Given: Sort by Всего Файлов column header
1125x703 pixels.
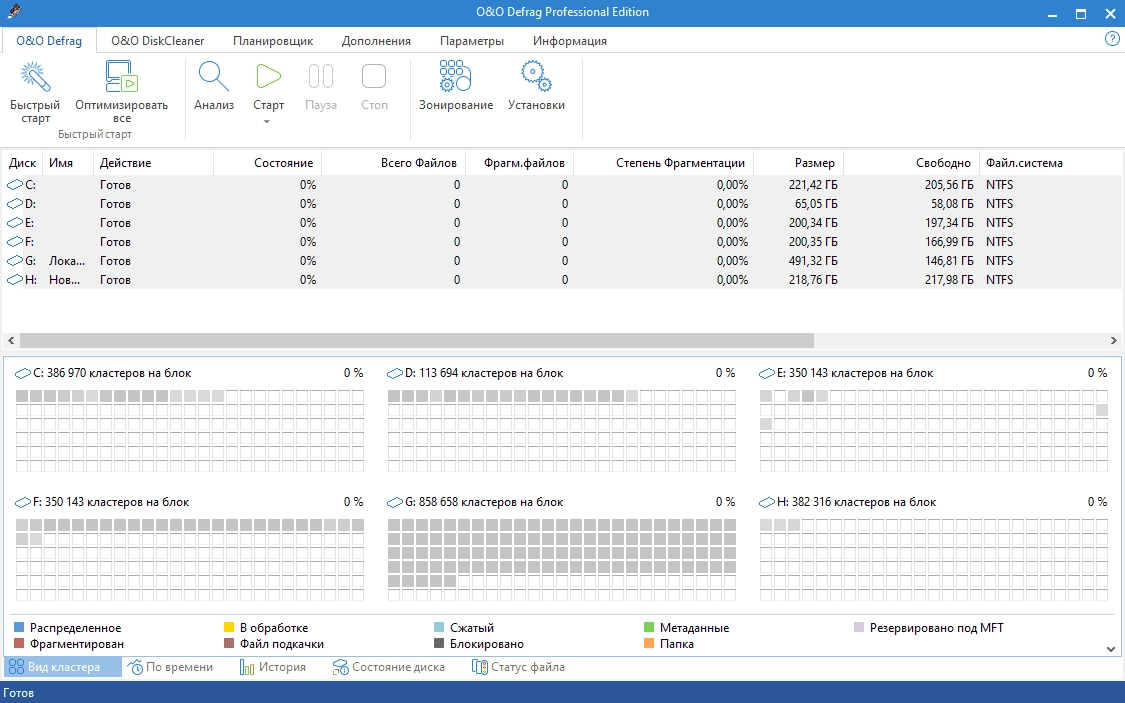Looking at the screenshot, I should point(394,163).
